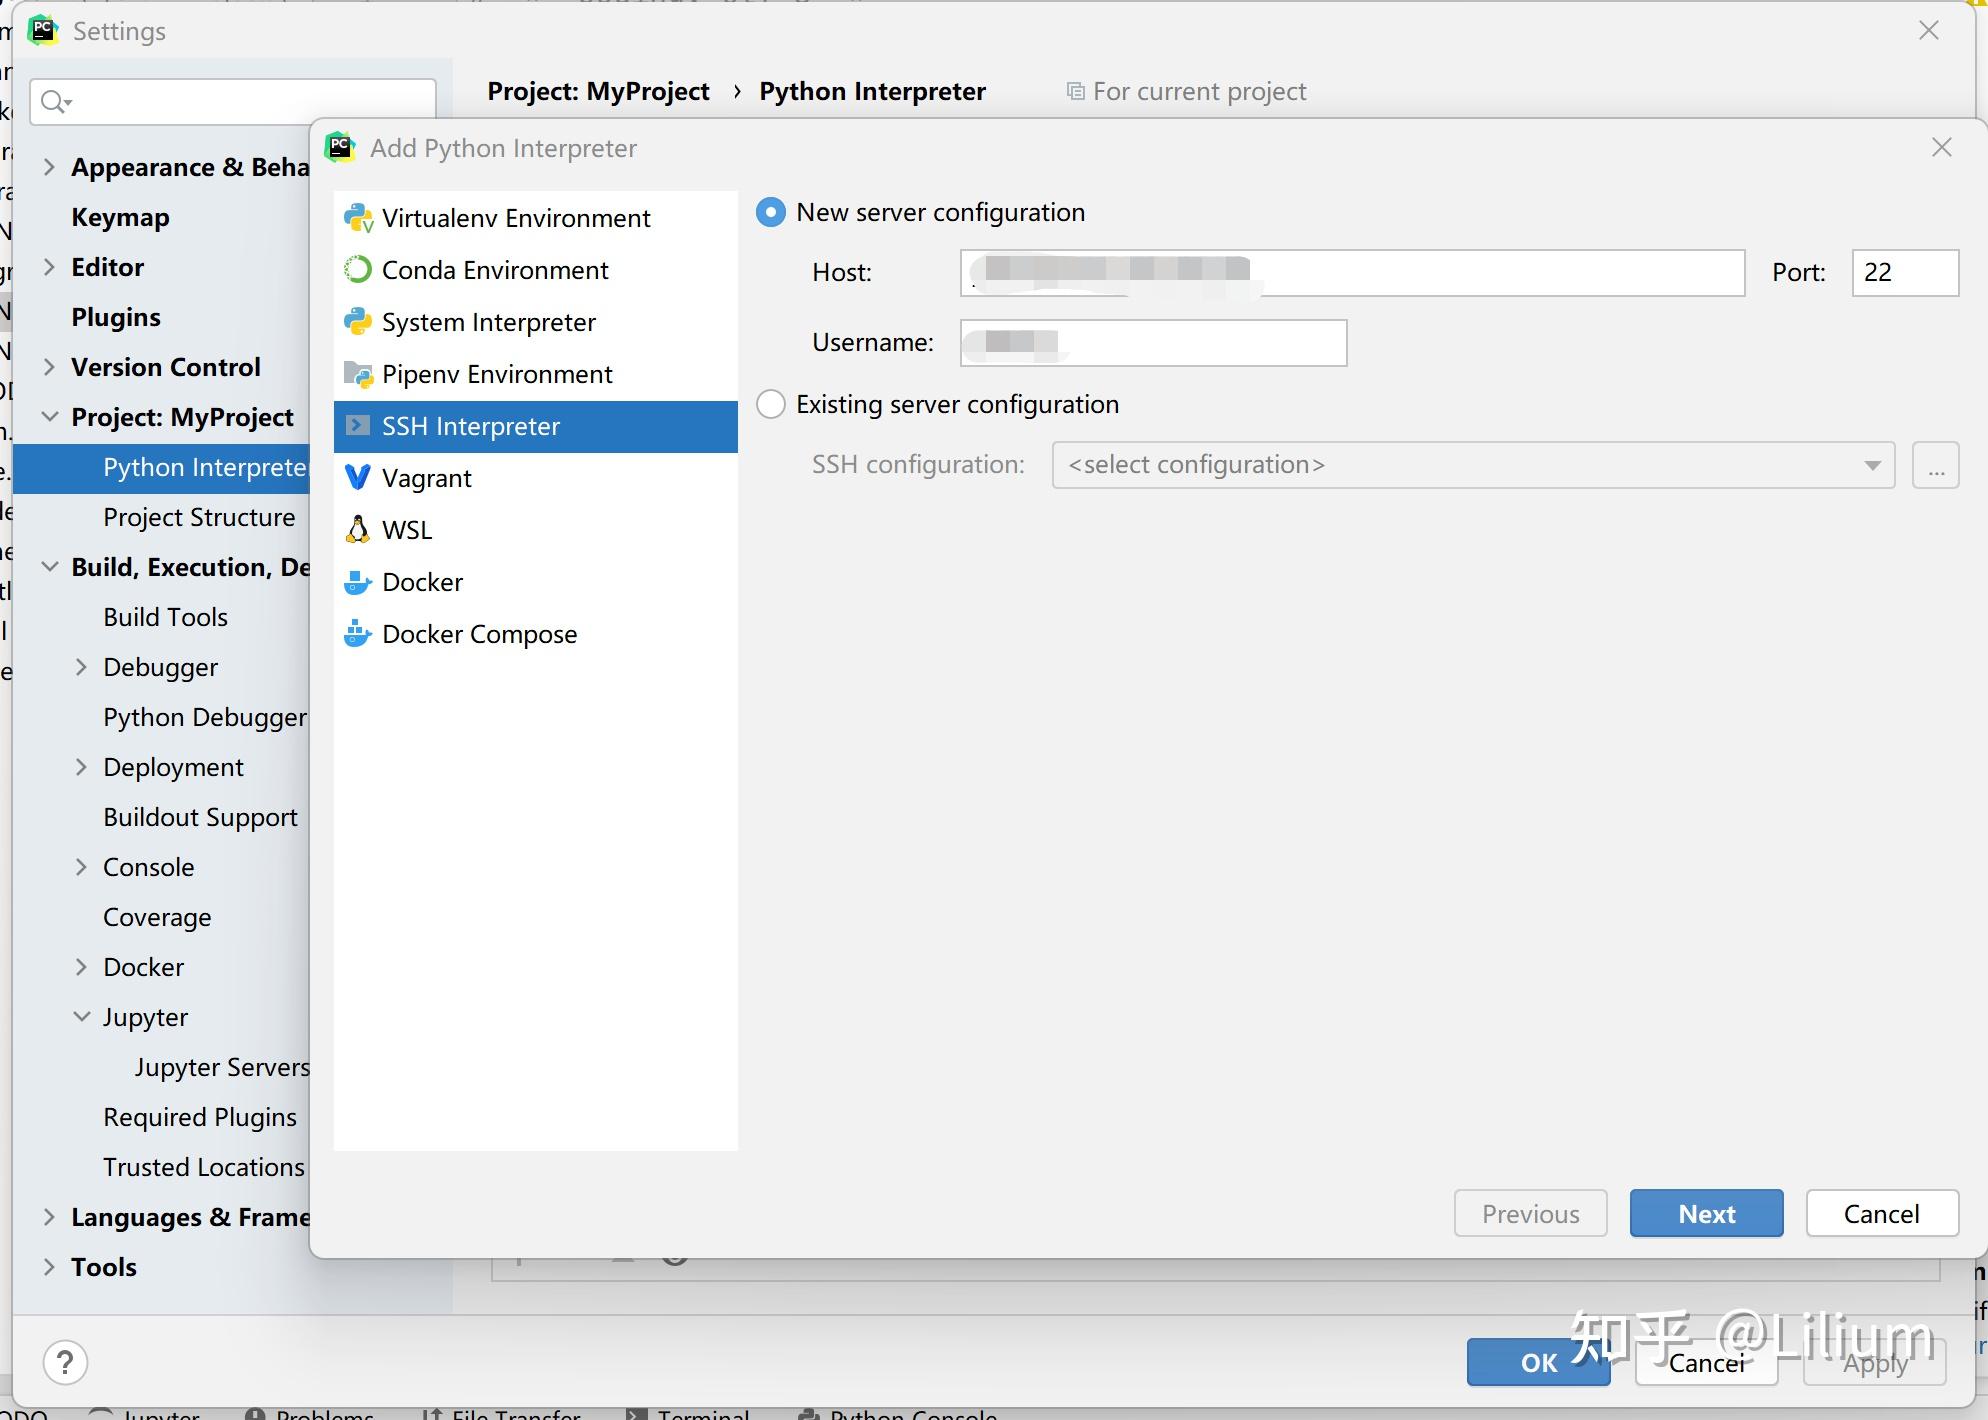Image resolution: width=1988 pixels, height=1420 pixels.
Task: Click into the Port number field
Action: click(1903, 273)
